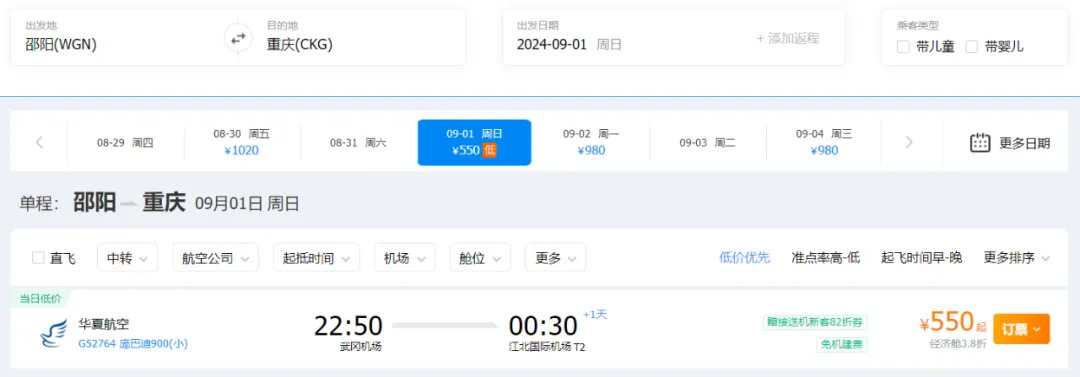
Task: Open flight G52764 庞巴迪900 details link
Action: 133,343
